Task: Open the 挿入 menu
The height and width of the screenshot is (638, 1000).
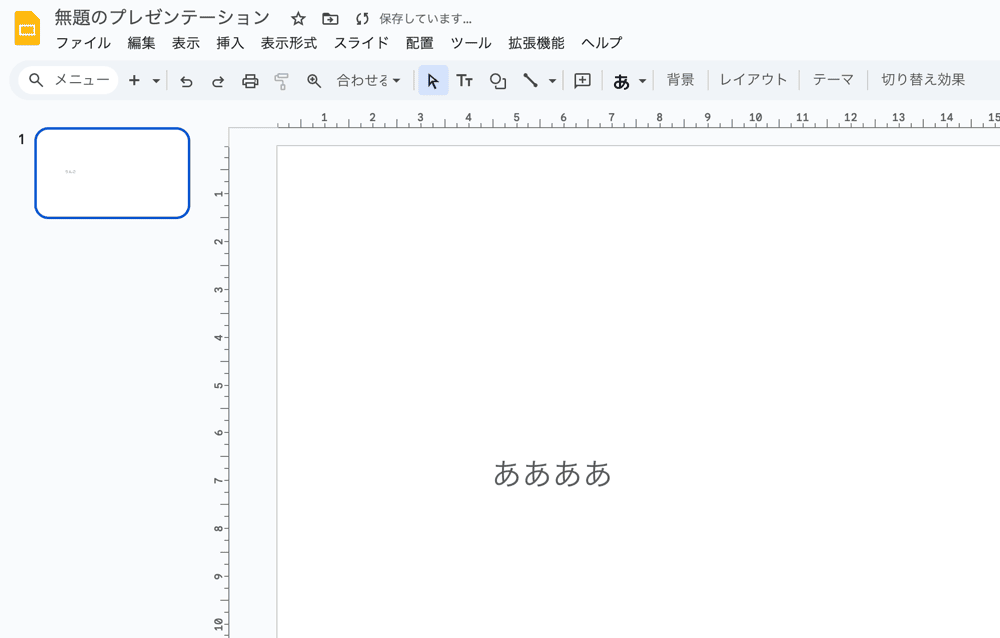Action: [230, 43]
